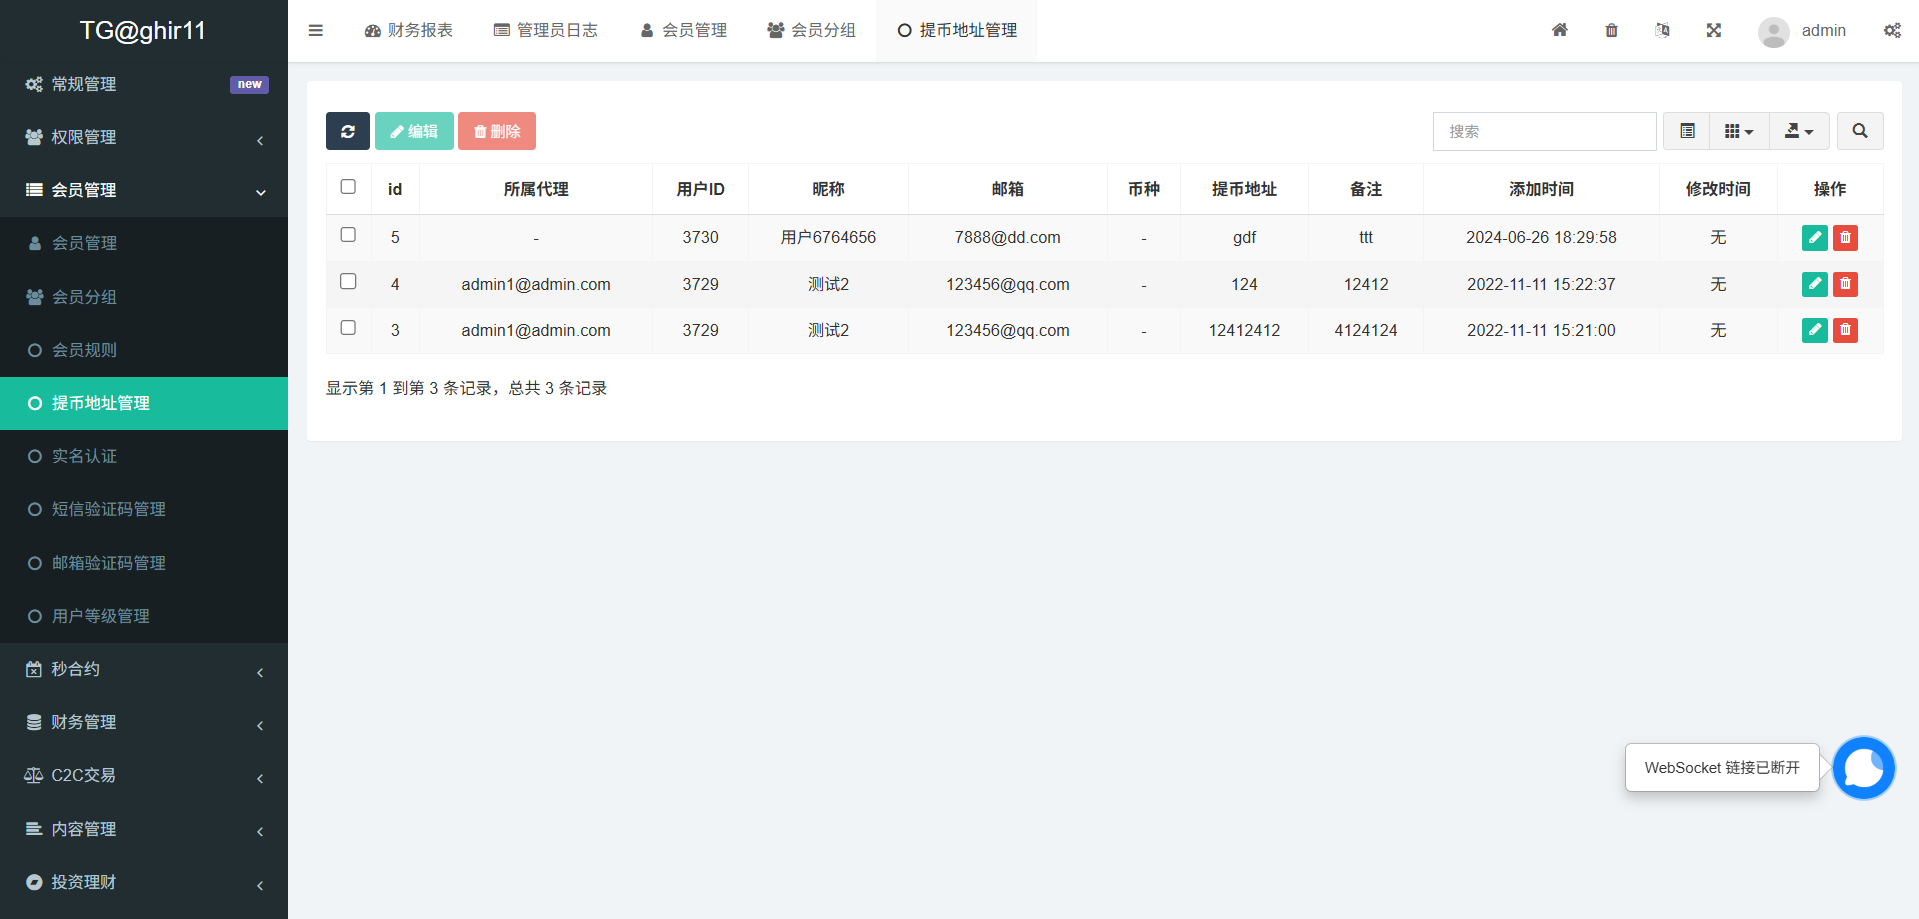This screenshot has width=1919, height=919.
Task: Toggle sidebar with the hamburger menu icon
Action: 316,30
